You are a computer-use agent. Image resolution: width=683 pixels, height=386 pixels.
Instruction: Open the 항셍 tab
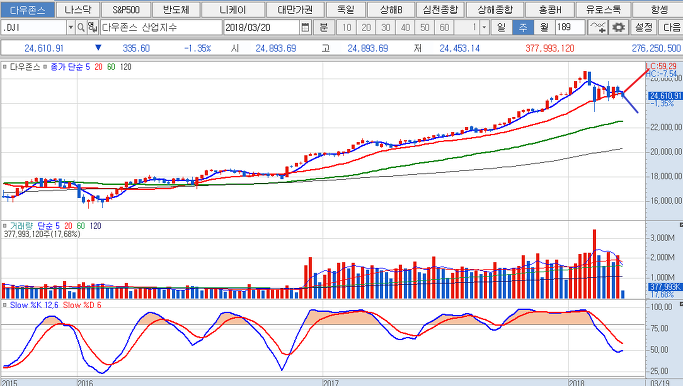[659, 10]
